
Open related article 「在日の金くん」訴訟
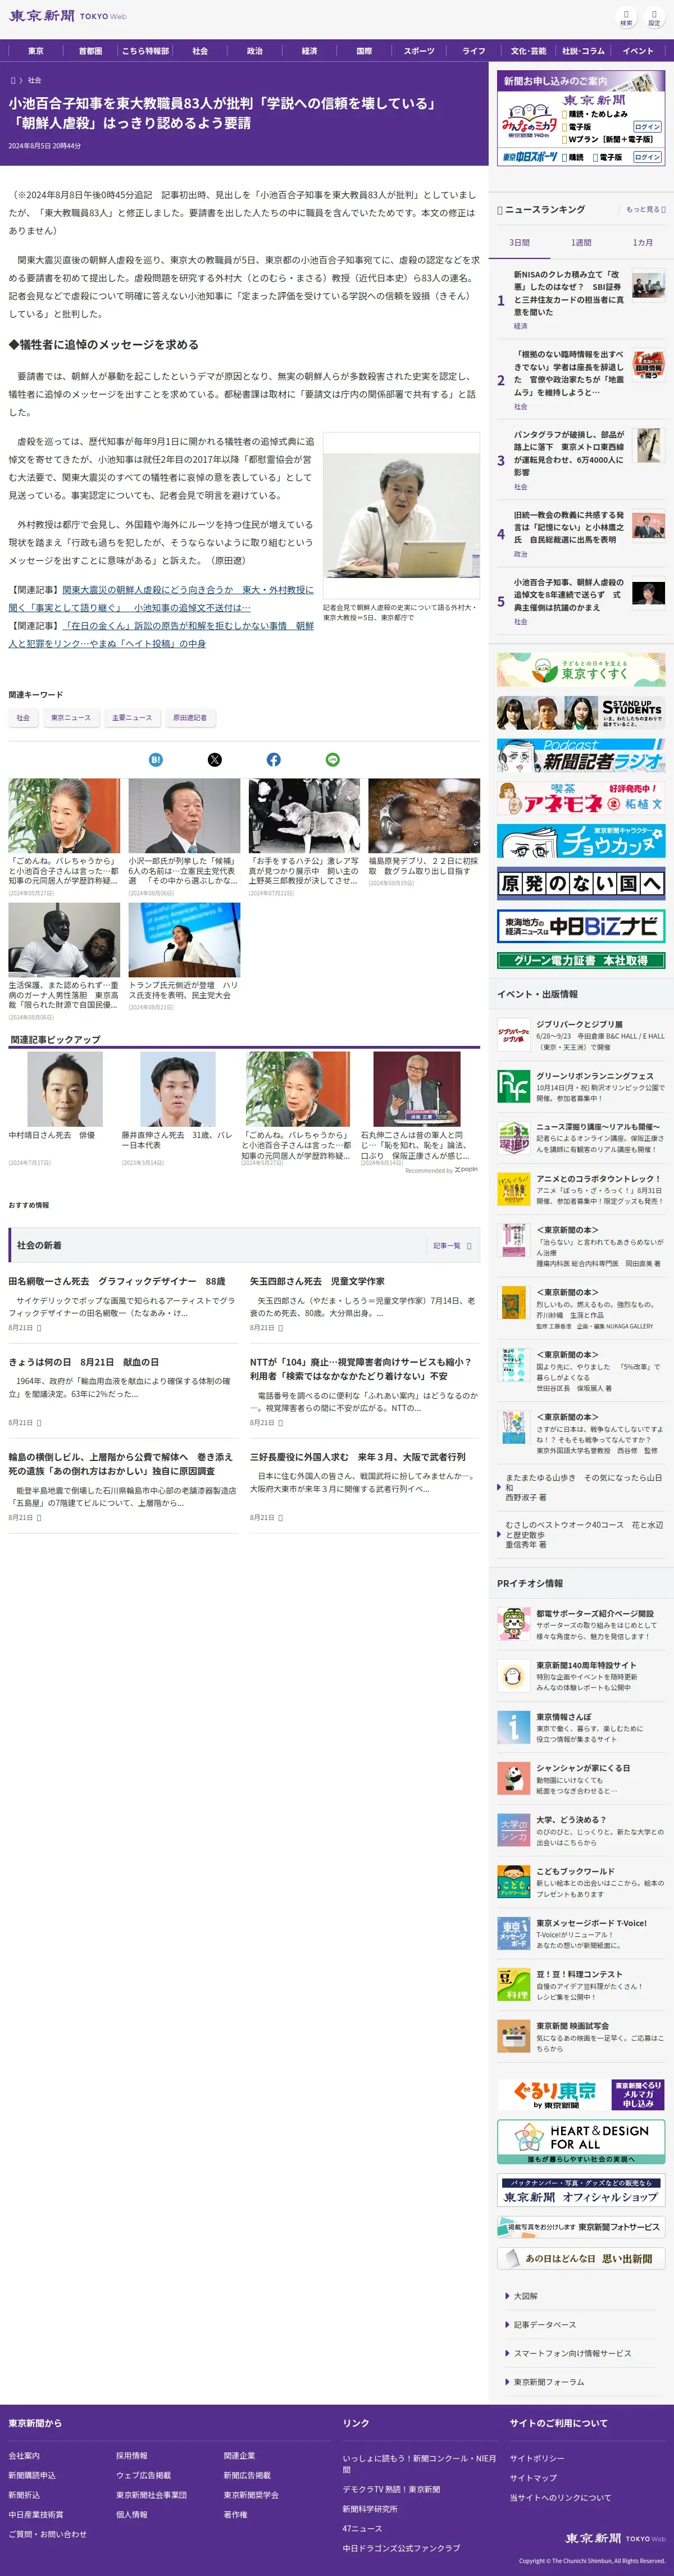tap(161, 634)
